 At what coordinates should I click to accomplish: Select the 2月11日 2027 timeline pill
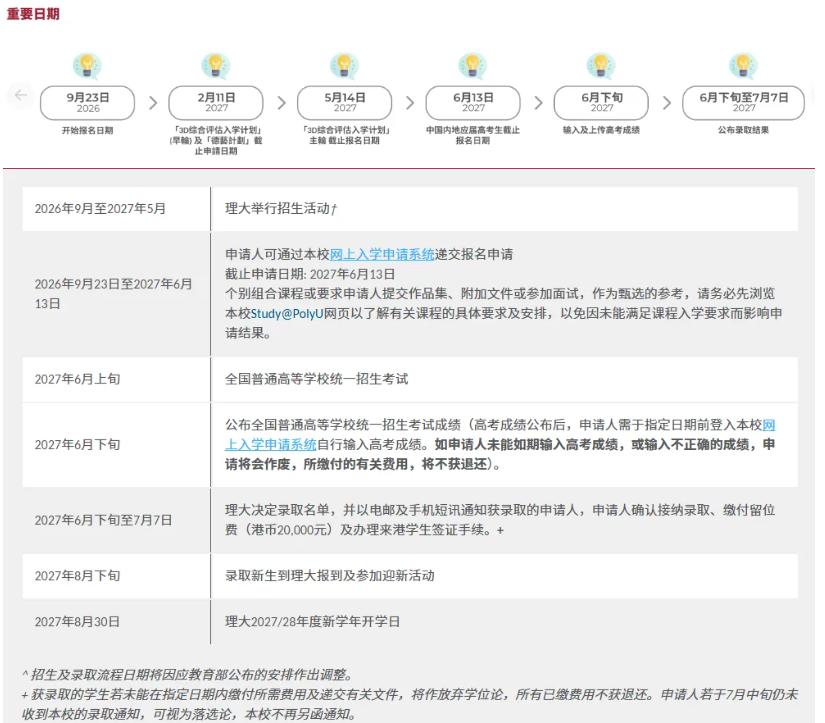click(216, 103)
